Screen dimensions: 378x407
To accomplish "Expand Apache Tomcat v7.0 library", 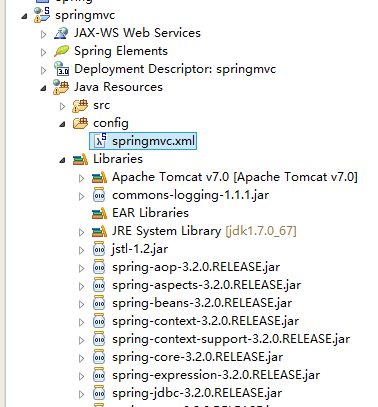I will (x=81, y=178).
